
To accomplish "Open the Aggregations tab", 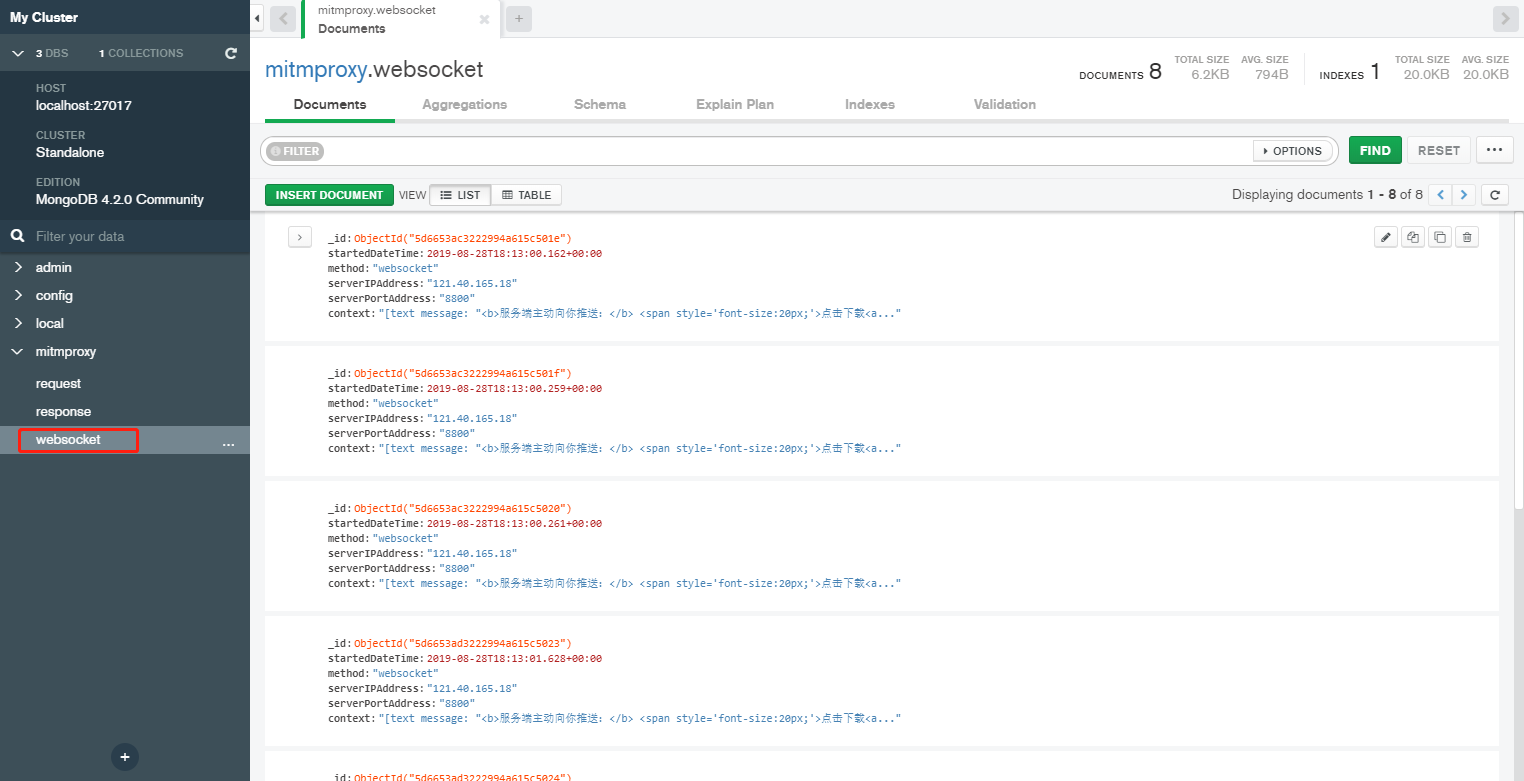I will 464,104.
